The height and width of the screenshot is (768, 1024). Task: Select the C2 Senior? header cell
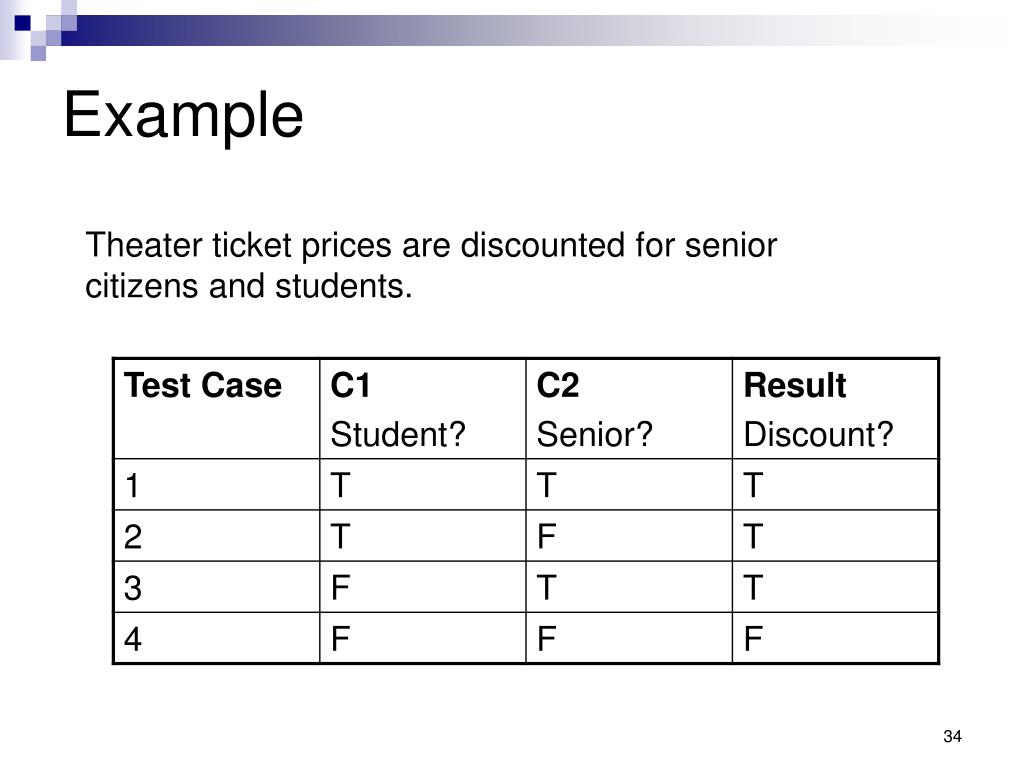click(x=629, y=409)
